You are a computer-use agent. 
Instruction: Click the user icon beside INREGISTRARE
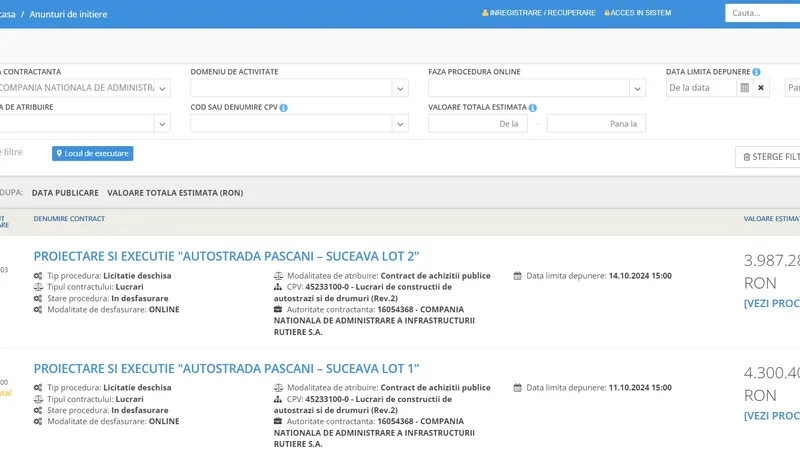pos(485,13)
